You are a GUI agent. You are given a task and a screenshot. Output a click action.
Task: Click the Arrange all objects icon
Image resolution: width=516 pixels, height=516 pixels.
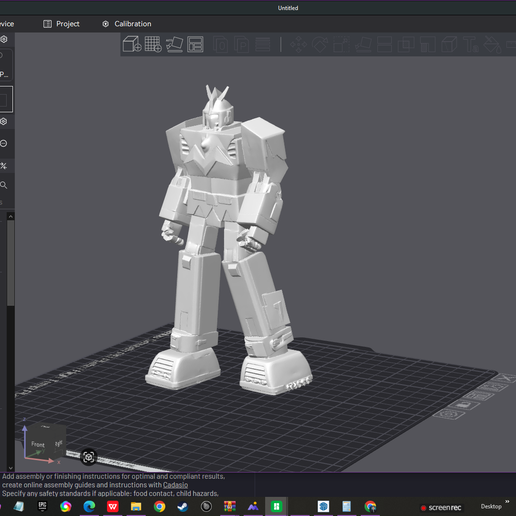195,44
